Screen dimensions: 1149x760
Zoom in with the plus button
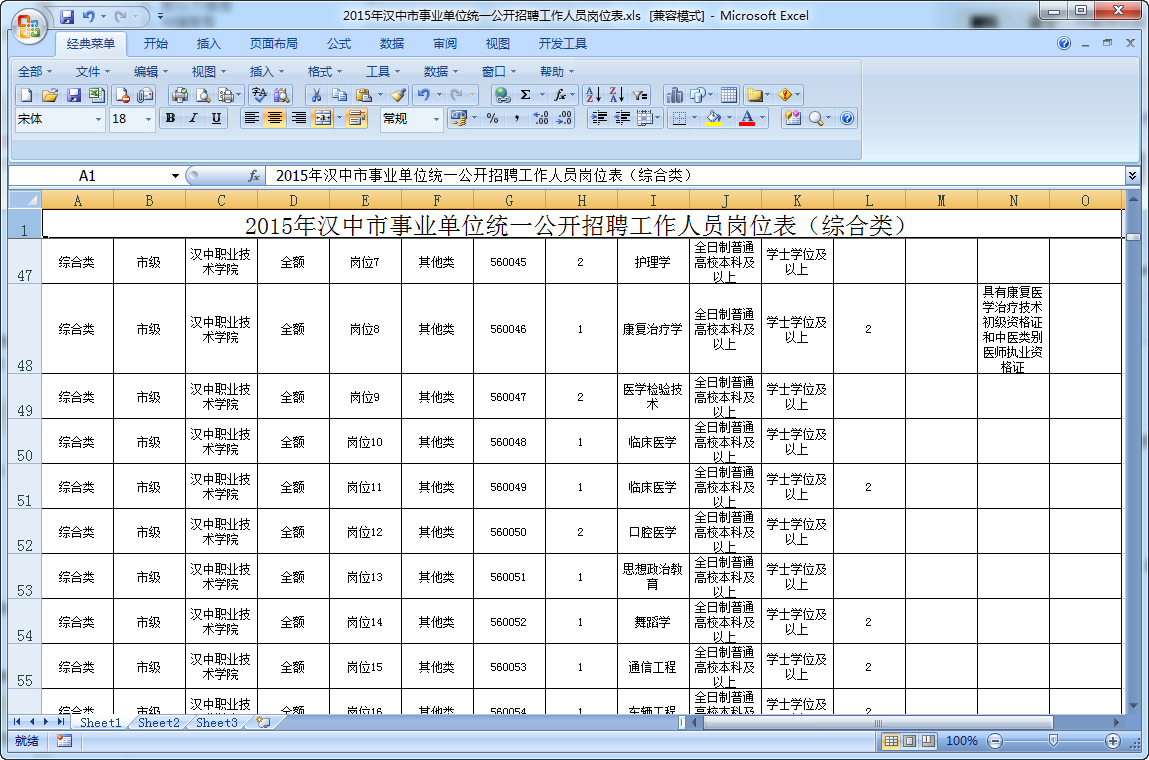(x=1112, y=741)
